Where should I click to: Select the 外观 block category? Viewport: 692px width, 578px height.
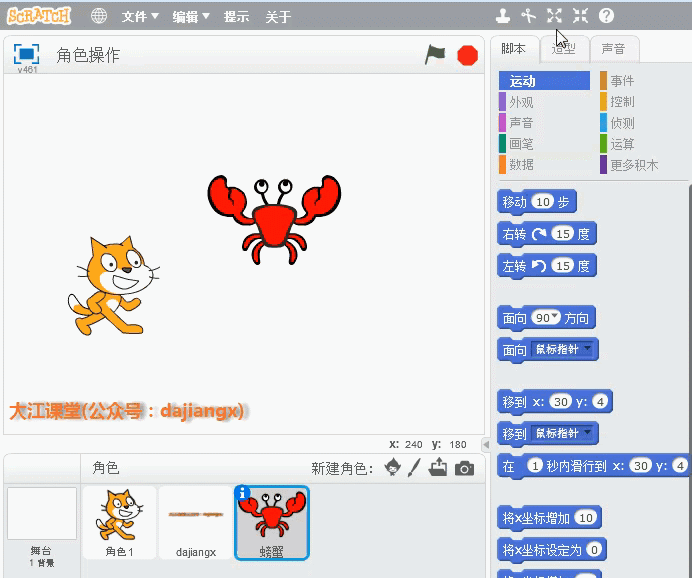(x=521, y=102)
